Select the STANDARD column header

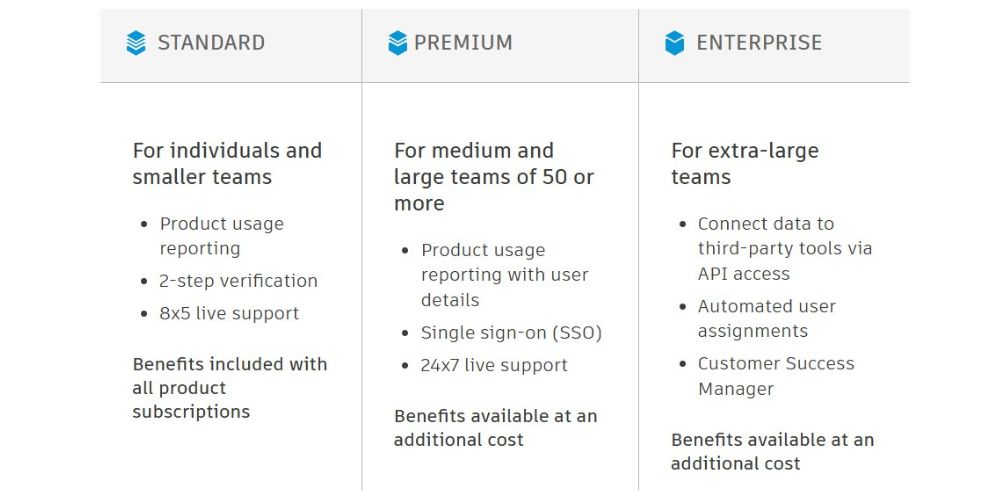211,43
